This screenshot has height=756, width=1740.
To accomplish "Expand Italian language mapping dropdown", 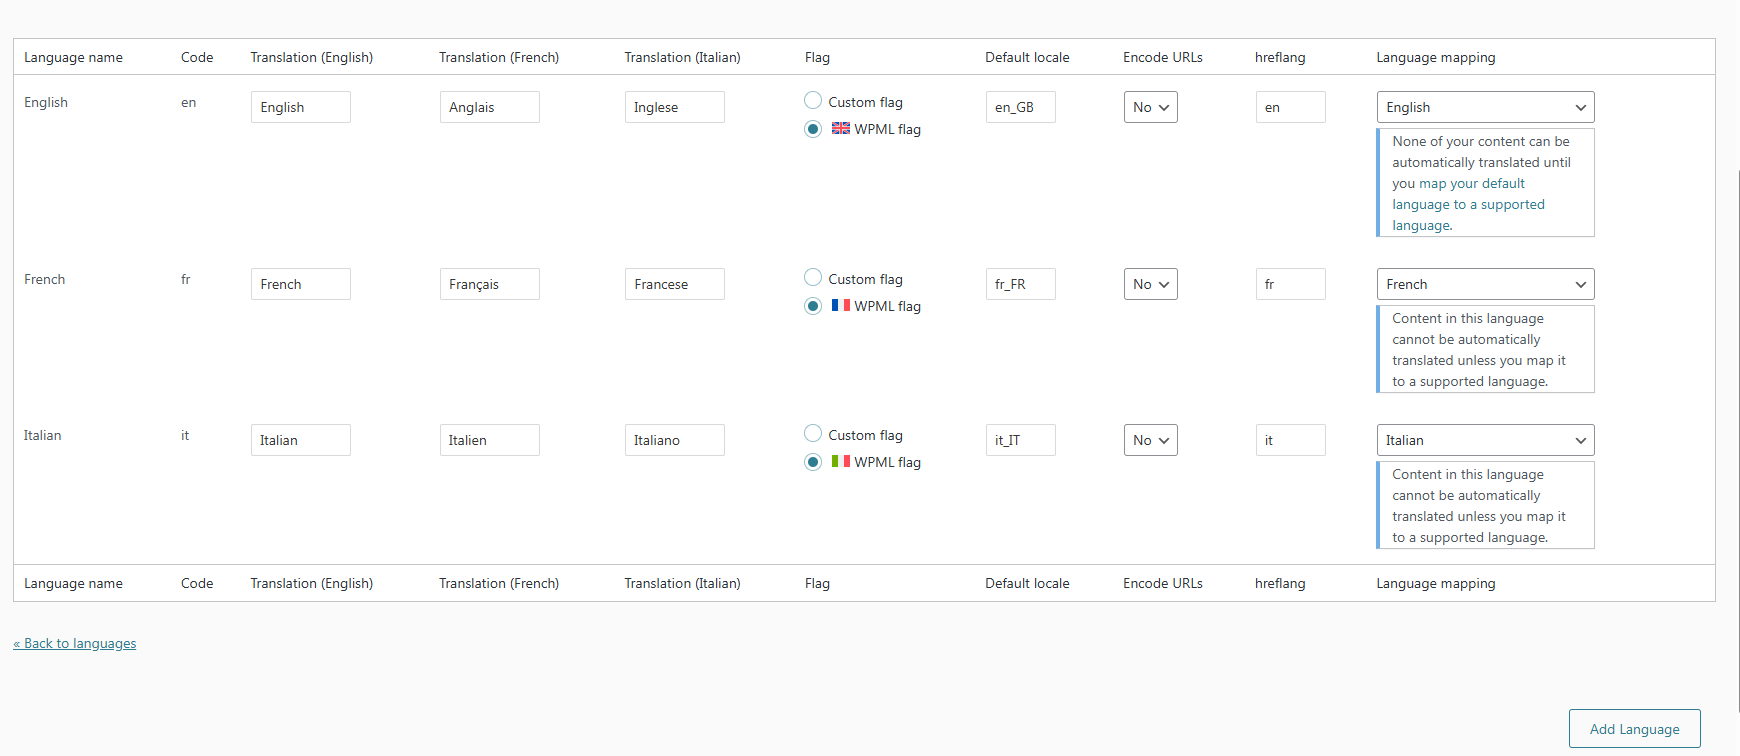I will [x=1485, y=440].
